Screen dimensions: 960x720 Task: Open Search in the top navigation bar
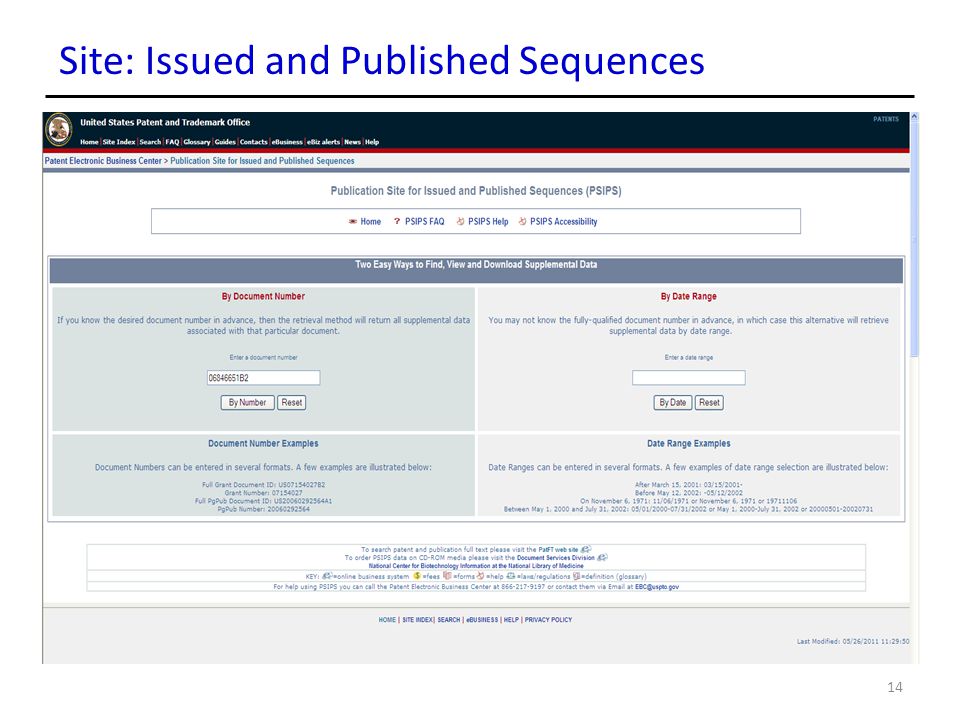tap(150, 142)
